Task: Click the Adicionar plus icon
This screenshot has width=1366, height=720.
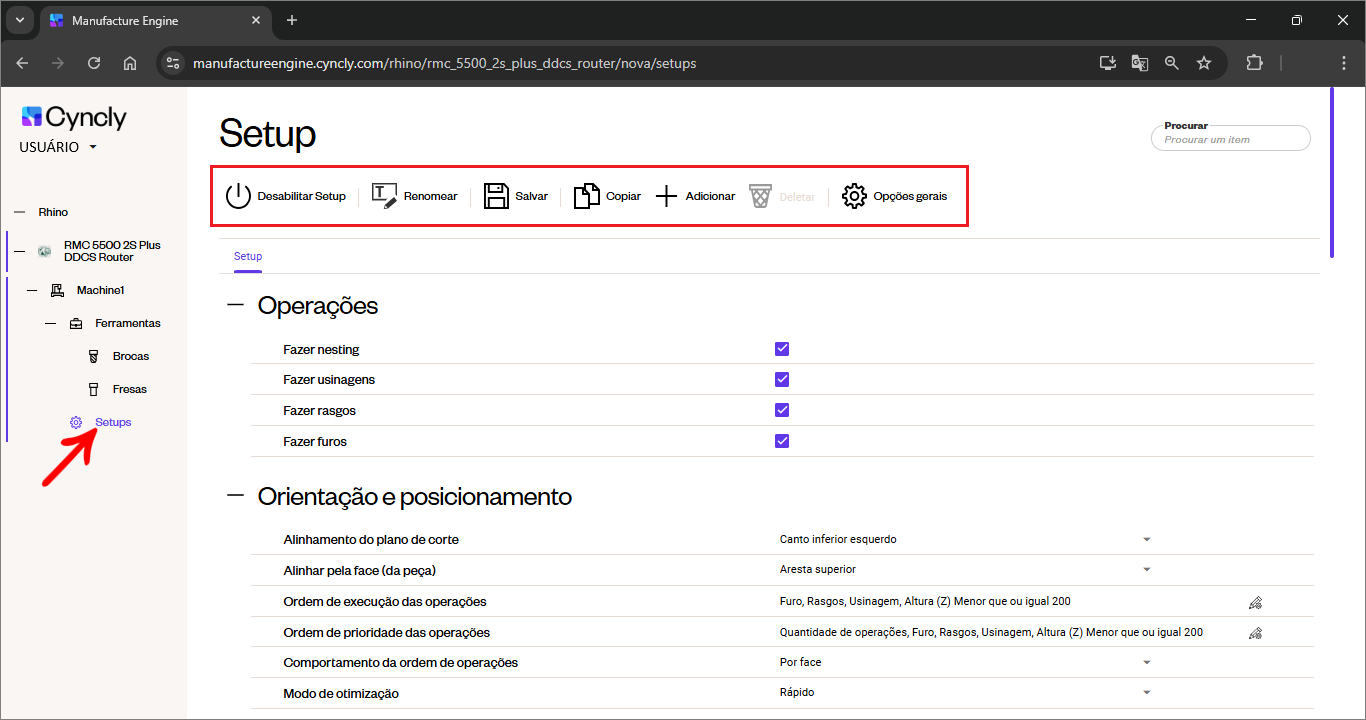Action: [x=667, y=196]
